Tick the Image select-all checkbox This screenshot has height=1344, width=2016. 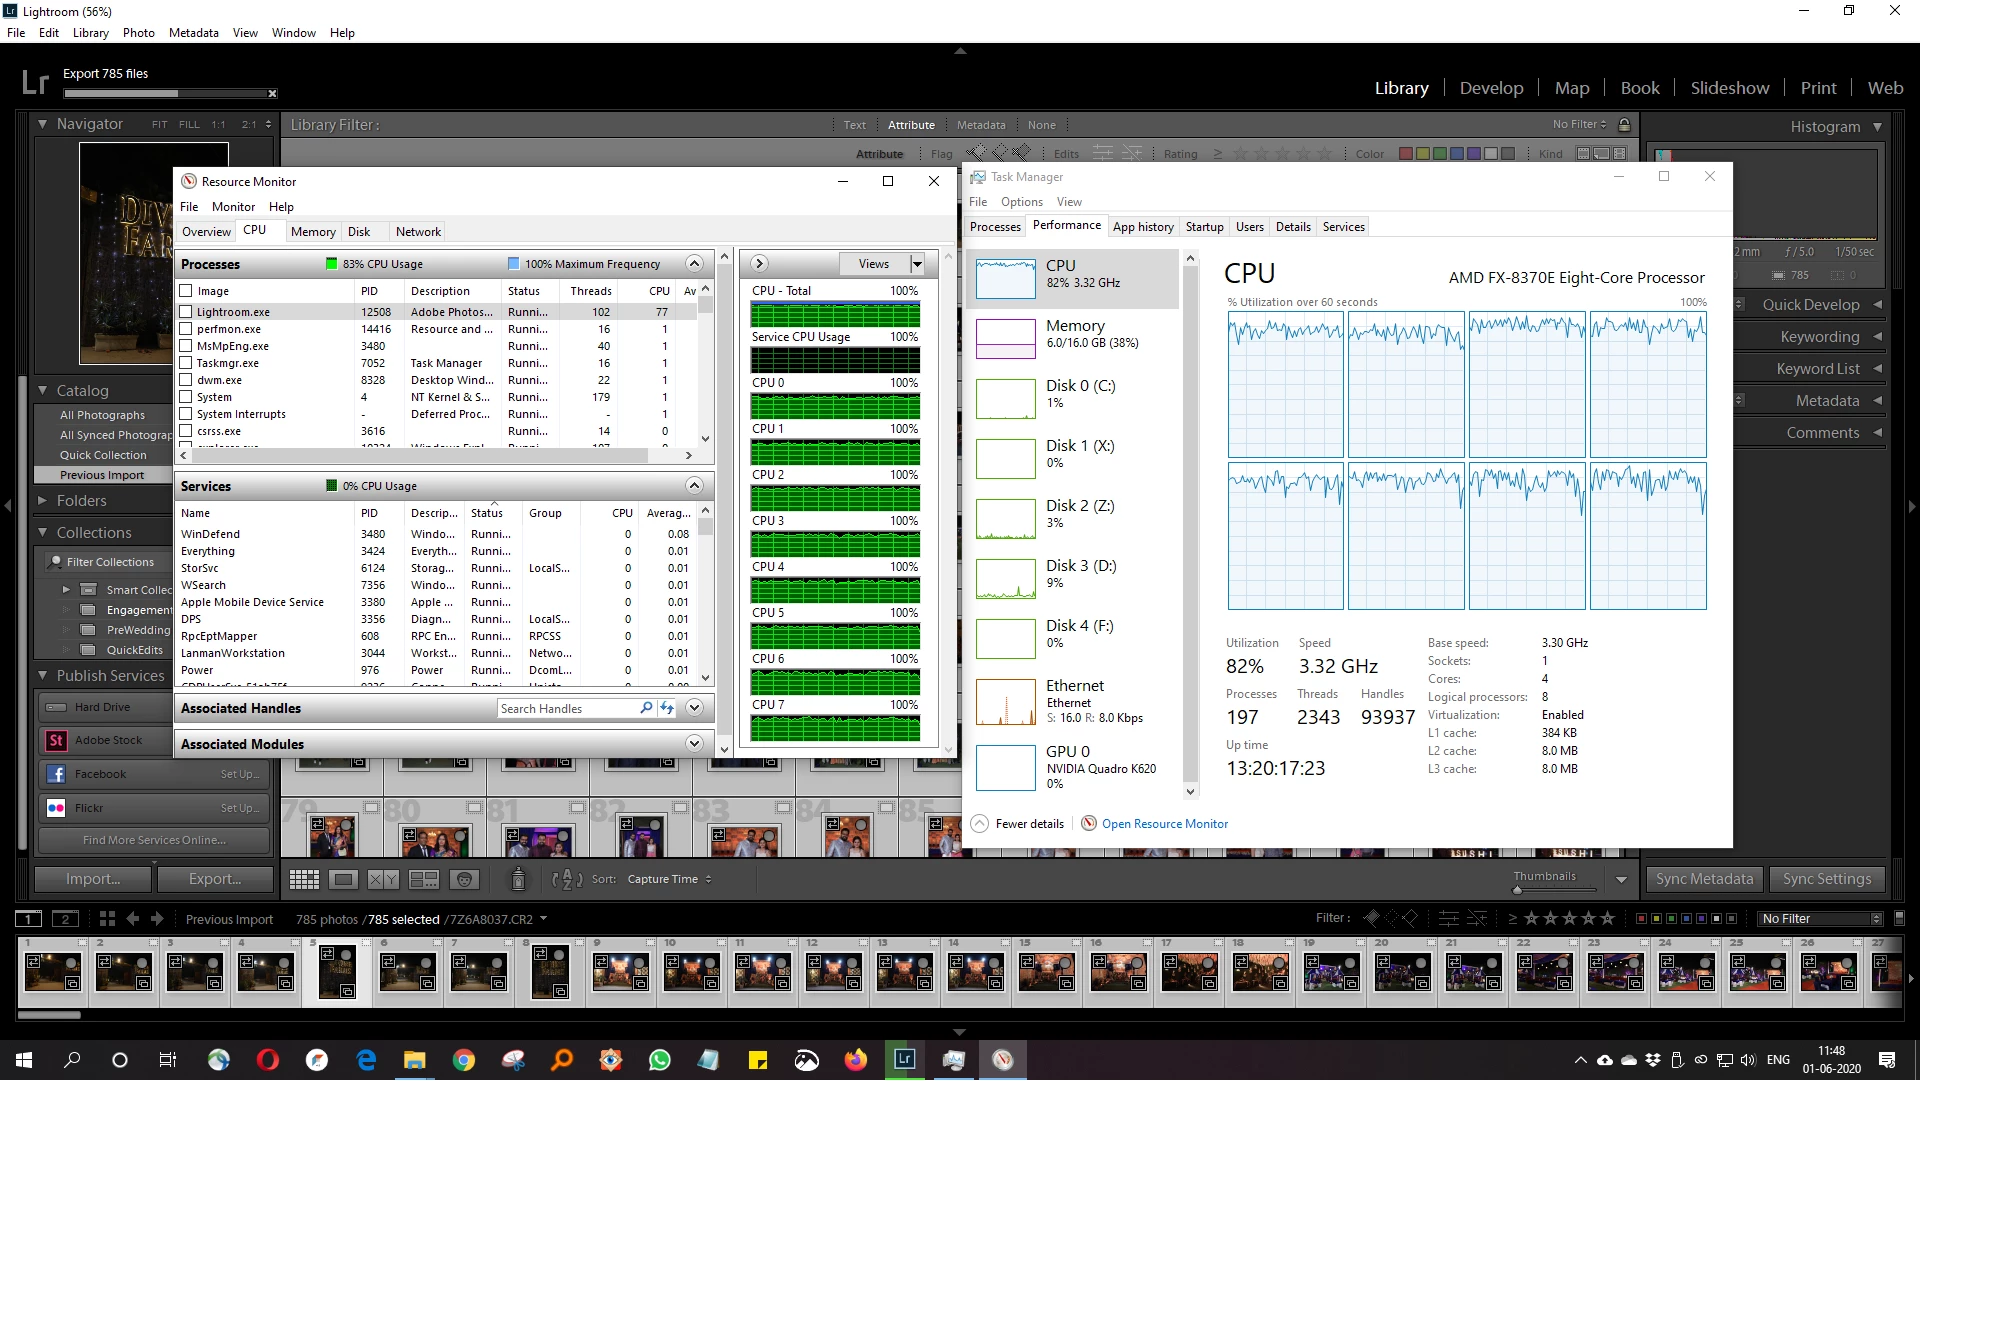[186, 291]
